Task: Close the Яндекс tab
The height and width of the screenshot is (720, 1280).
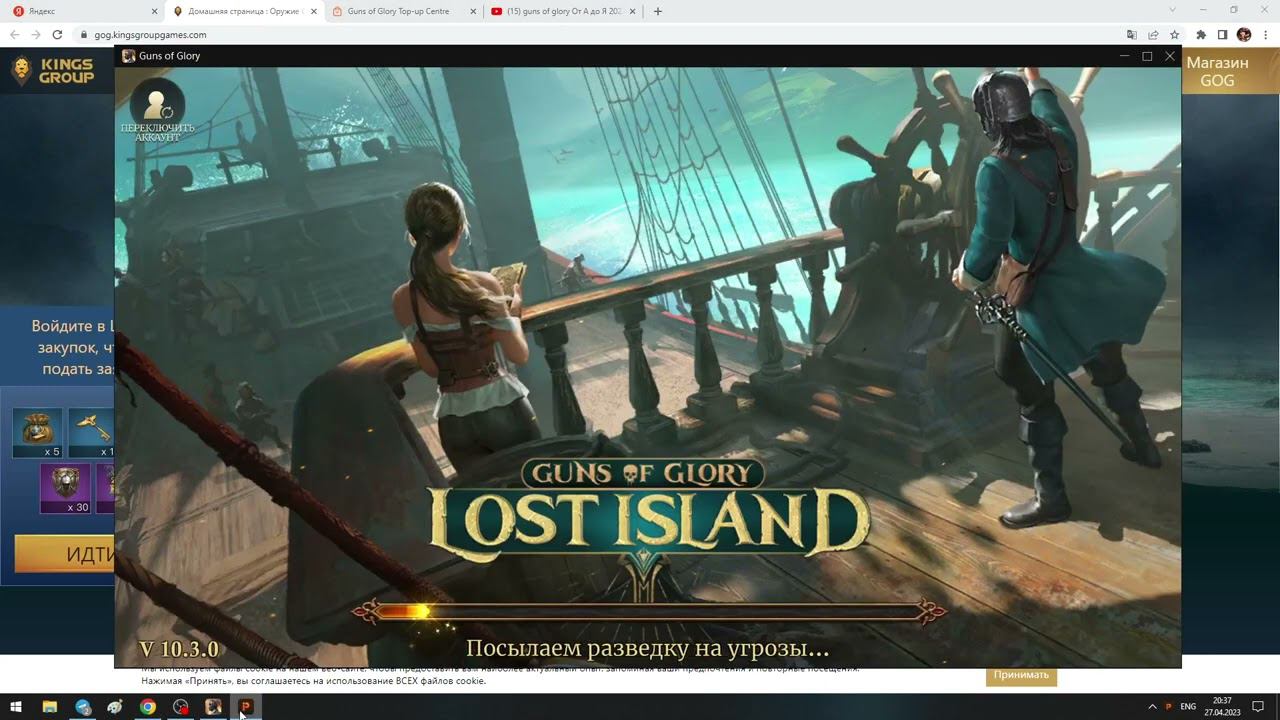Action: click(154, 11)
